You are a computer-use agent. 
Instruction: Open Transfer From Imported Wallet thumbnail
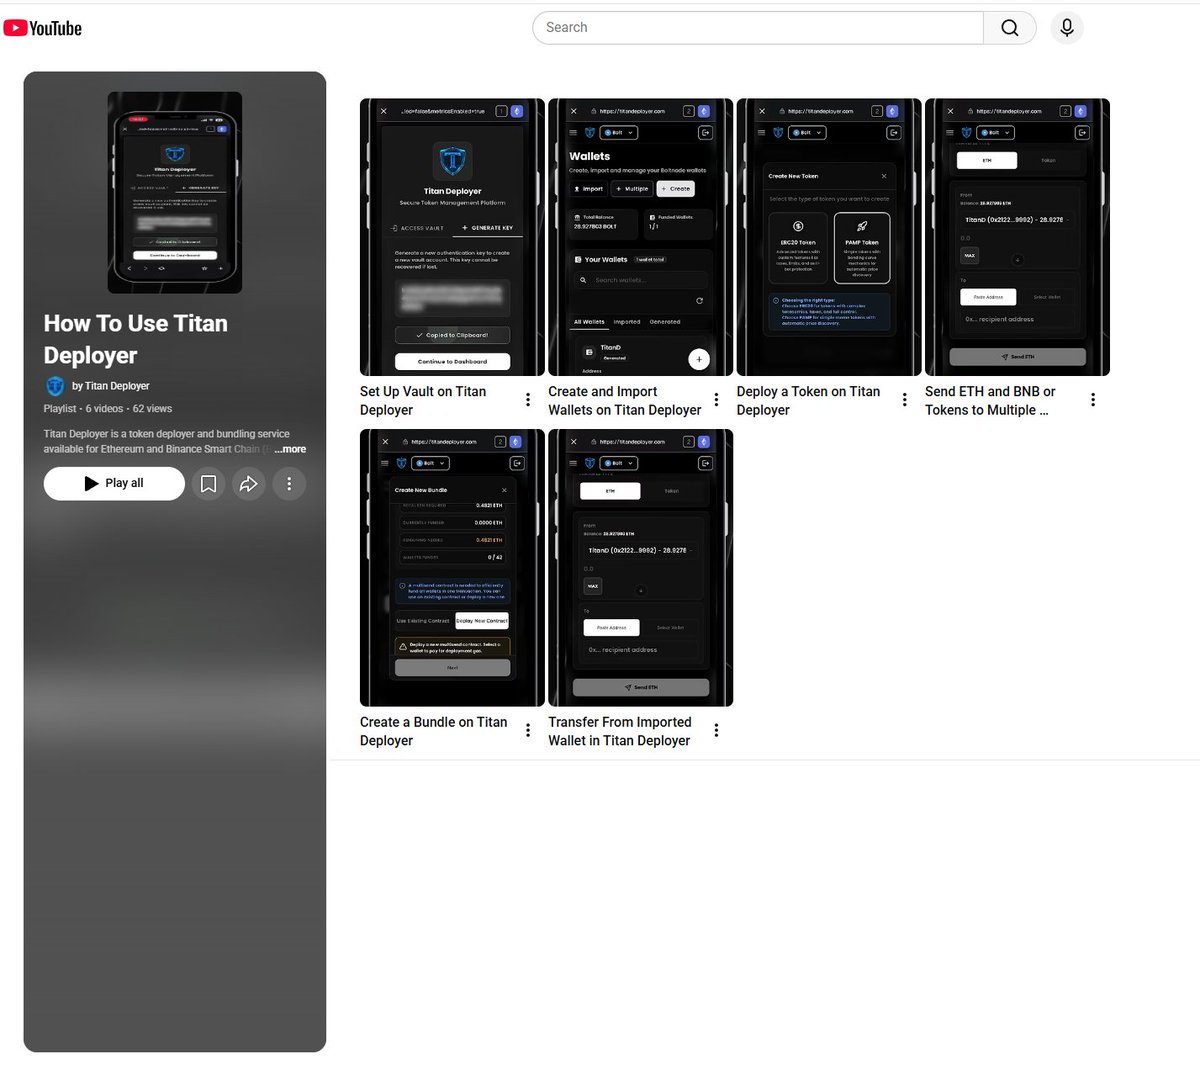click(x=640, y=568)
